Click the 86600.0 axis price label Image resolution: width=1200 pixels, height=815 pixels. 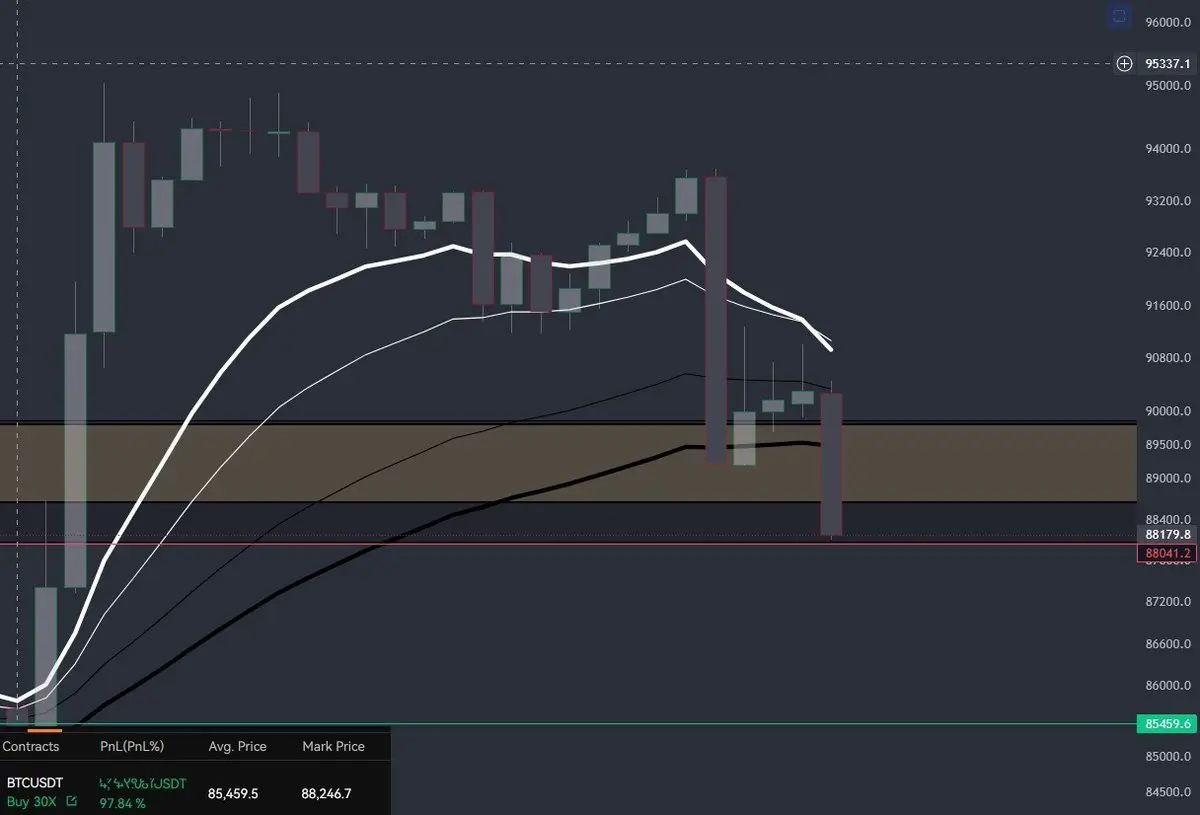tap(1168, 644)
